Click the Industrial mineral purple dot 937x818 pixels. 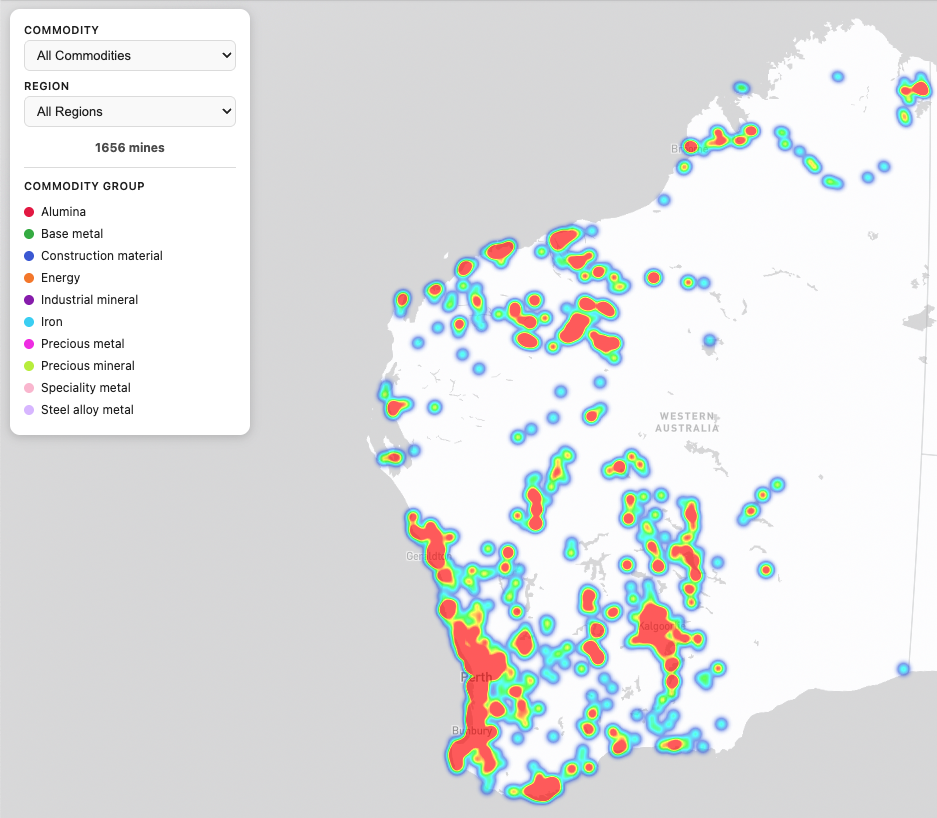tap(29, 300)
